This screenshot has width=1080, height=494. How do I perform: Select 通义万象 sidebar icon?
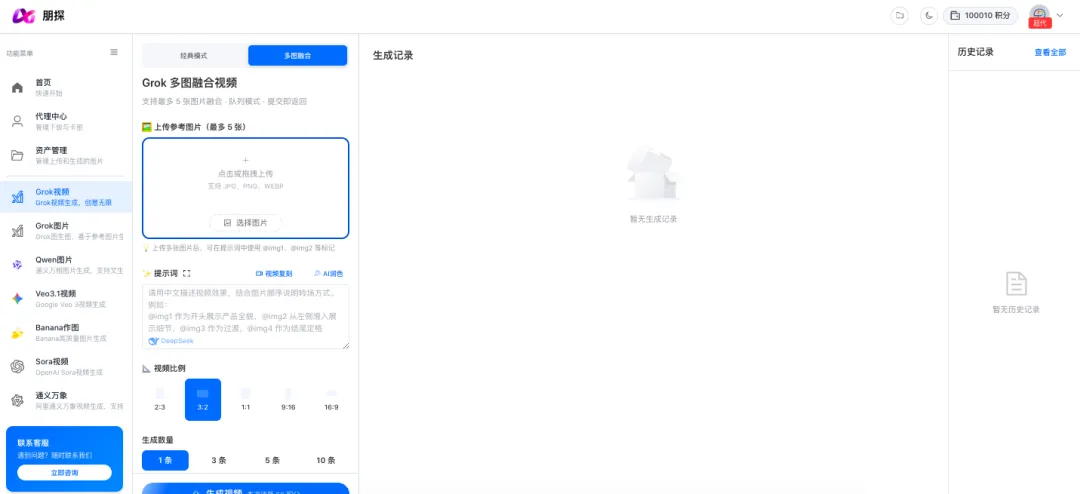pyautogui.click(x=18, y=401)
